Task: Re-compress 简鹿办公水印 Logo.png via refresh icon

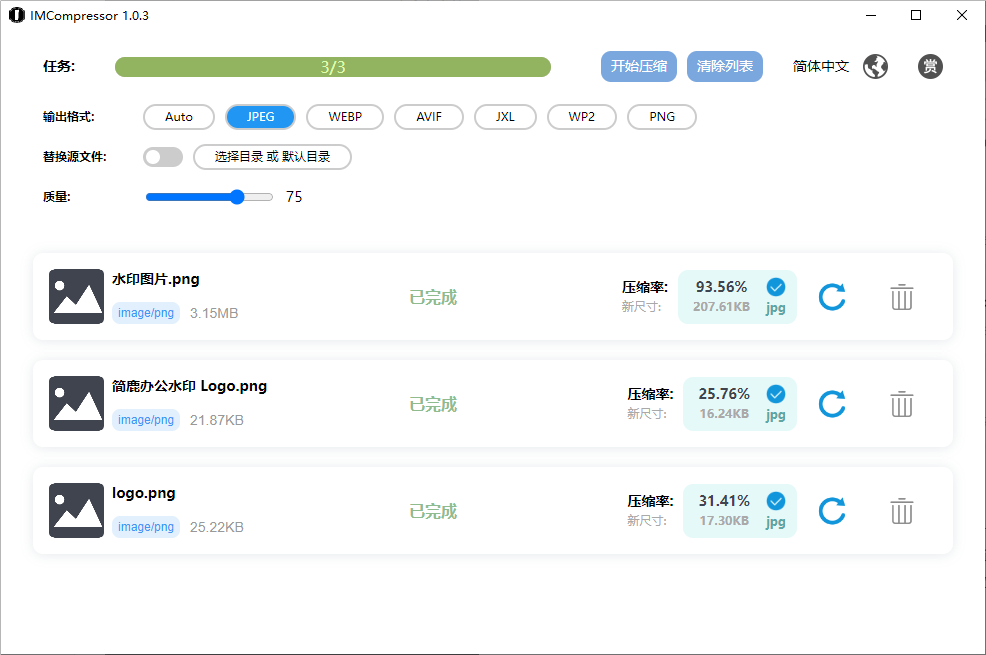Action: [x=832, y=404]
